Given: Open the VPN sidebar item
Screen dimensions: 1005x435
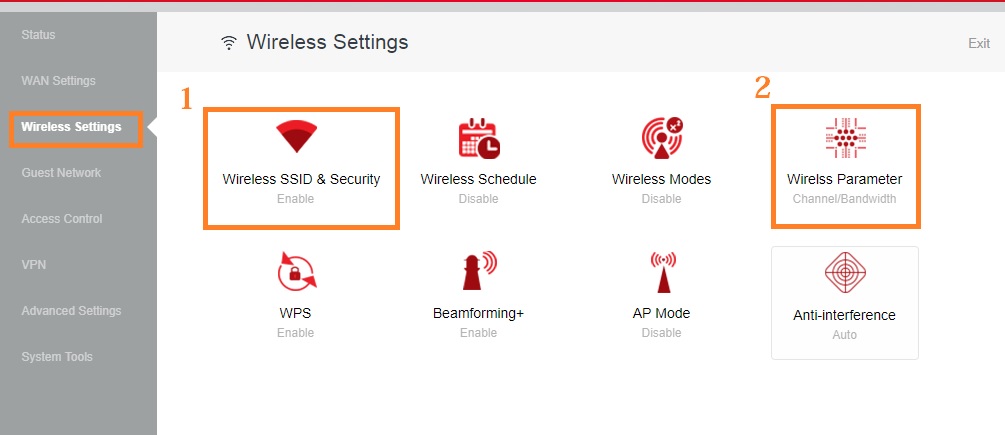Looking at the screenshot, I should 34,265.
